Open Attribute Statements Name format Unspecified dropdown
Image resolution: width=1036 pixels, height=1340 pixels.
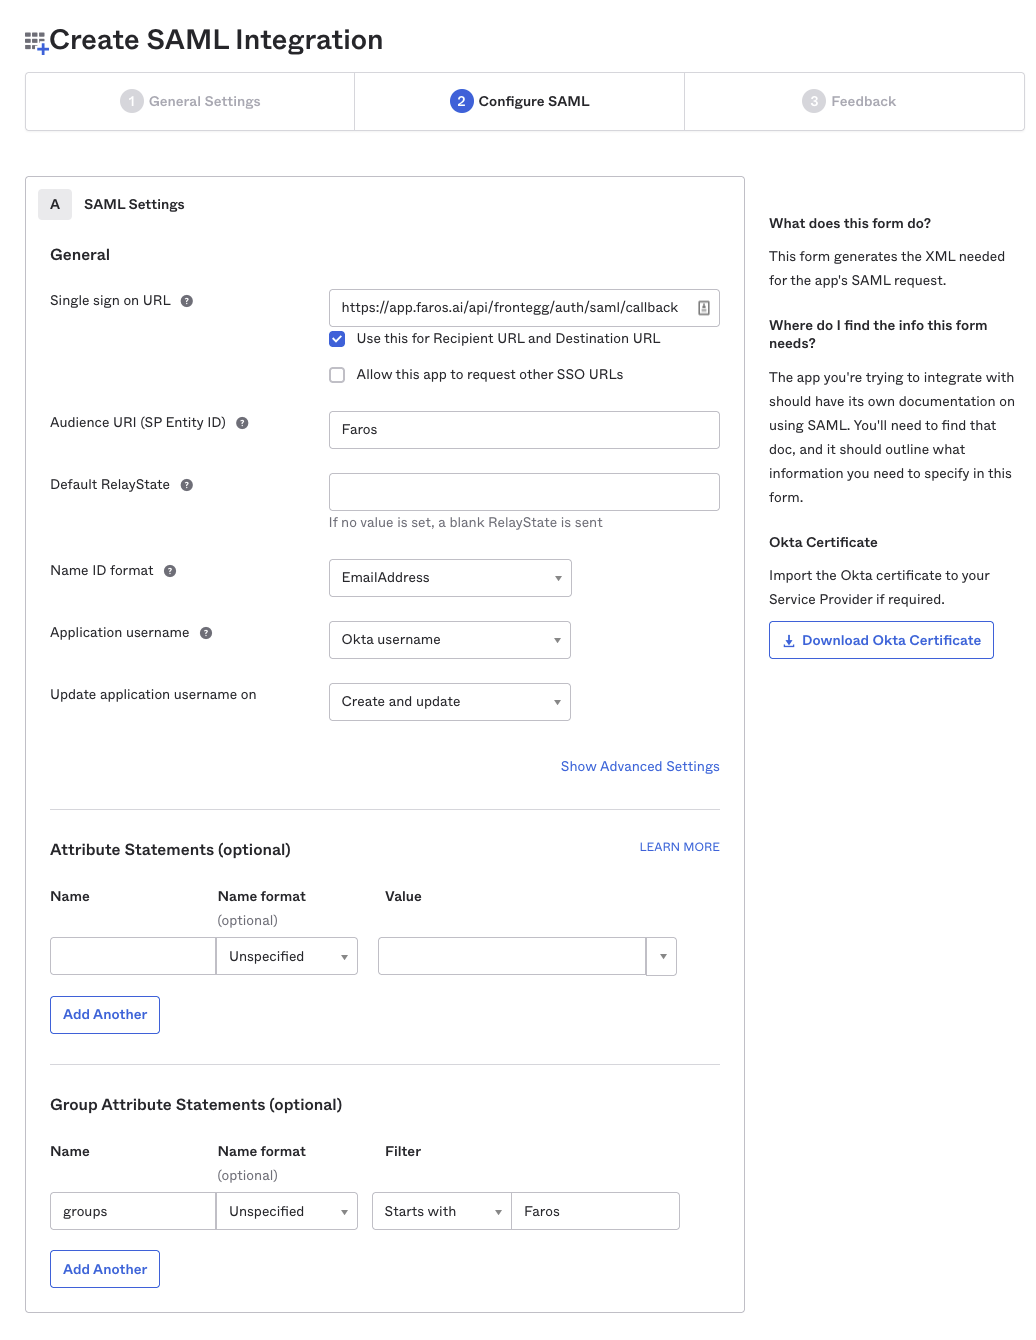[x=287, y=956]
